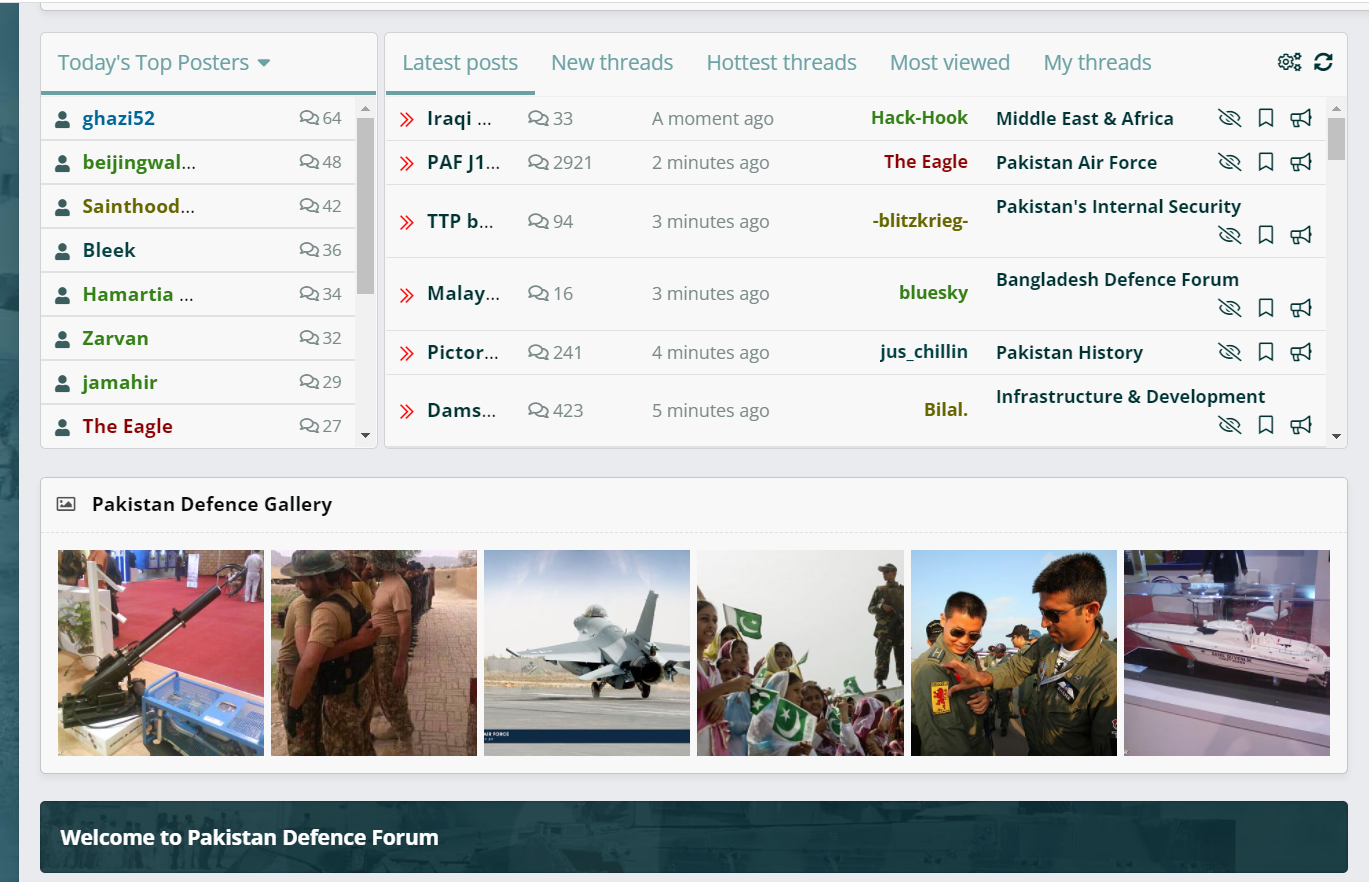Click latest posts scrollbar up arrow
This screenshot has height=882, width=1369.
coord(1336,108)
